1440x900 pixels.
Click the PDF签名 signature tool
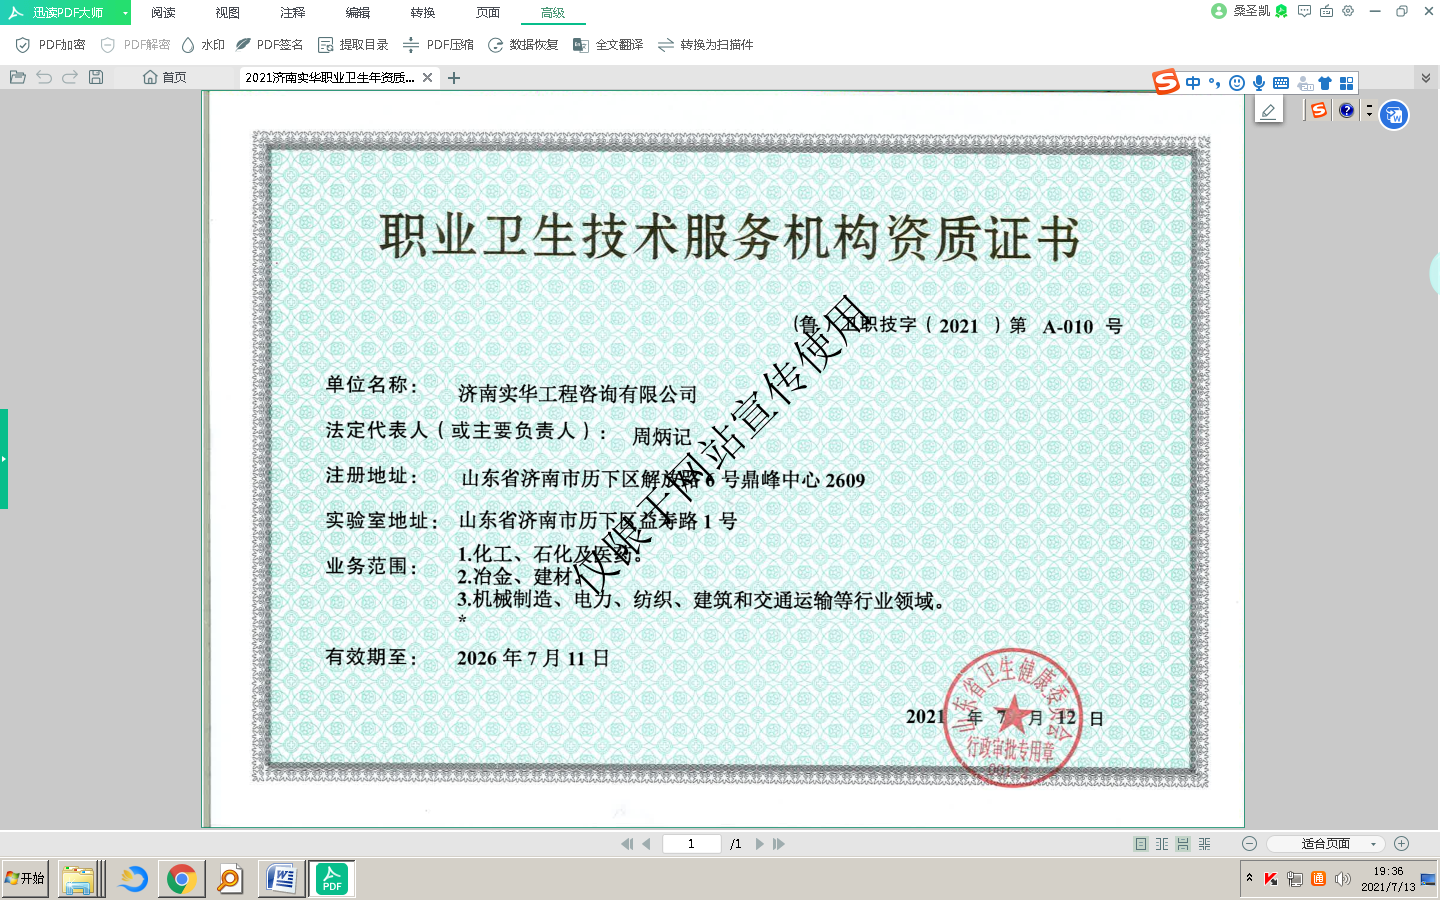[x=270, y=45]
